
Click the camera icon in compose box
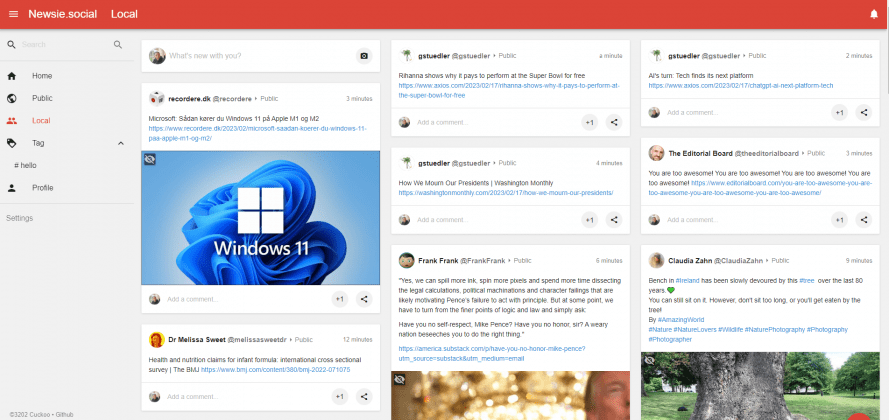364,56
